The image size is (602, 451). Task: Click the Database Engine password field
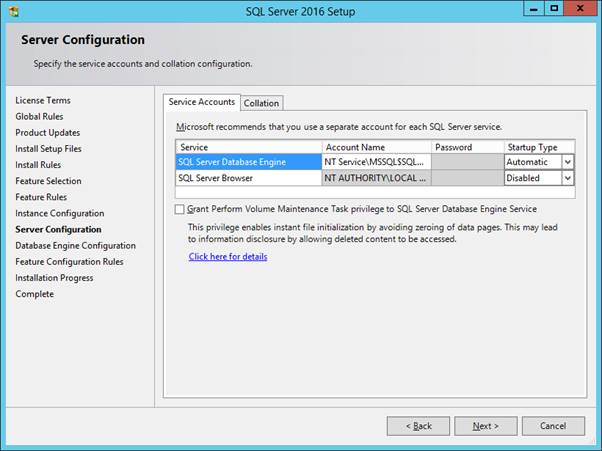(x=468, y=162)
